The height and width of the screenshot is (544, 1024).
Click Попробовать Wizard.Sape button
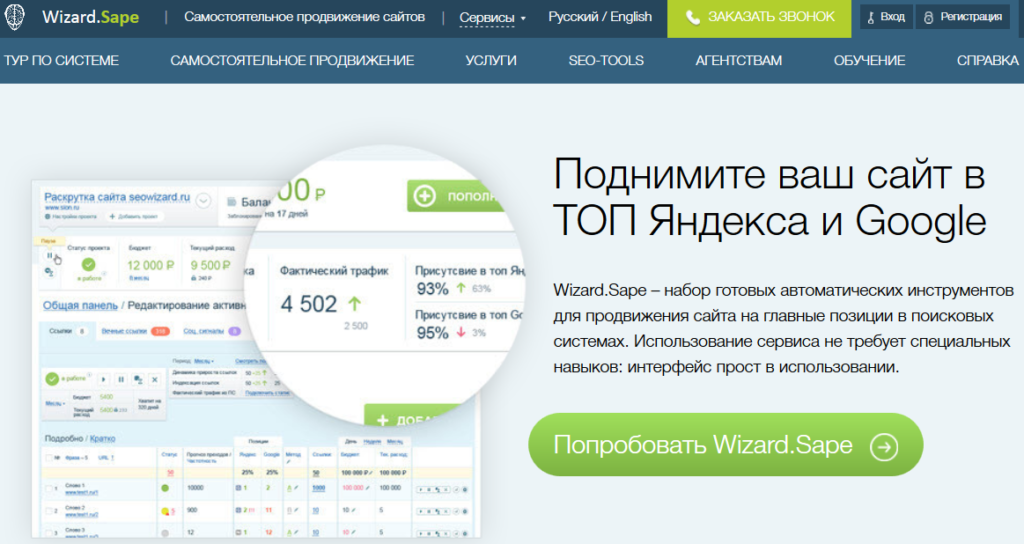726,445
